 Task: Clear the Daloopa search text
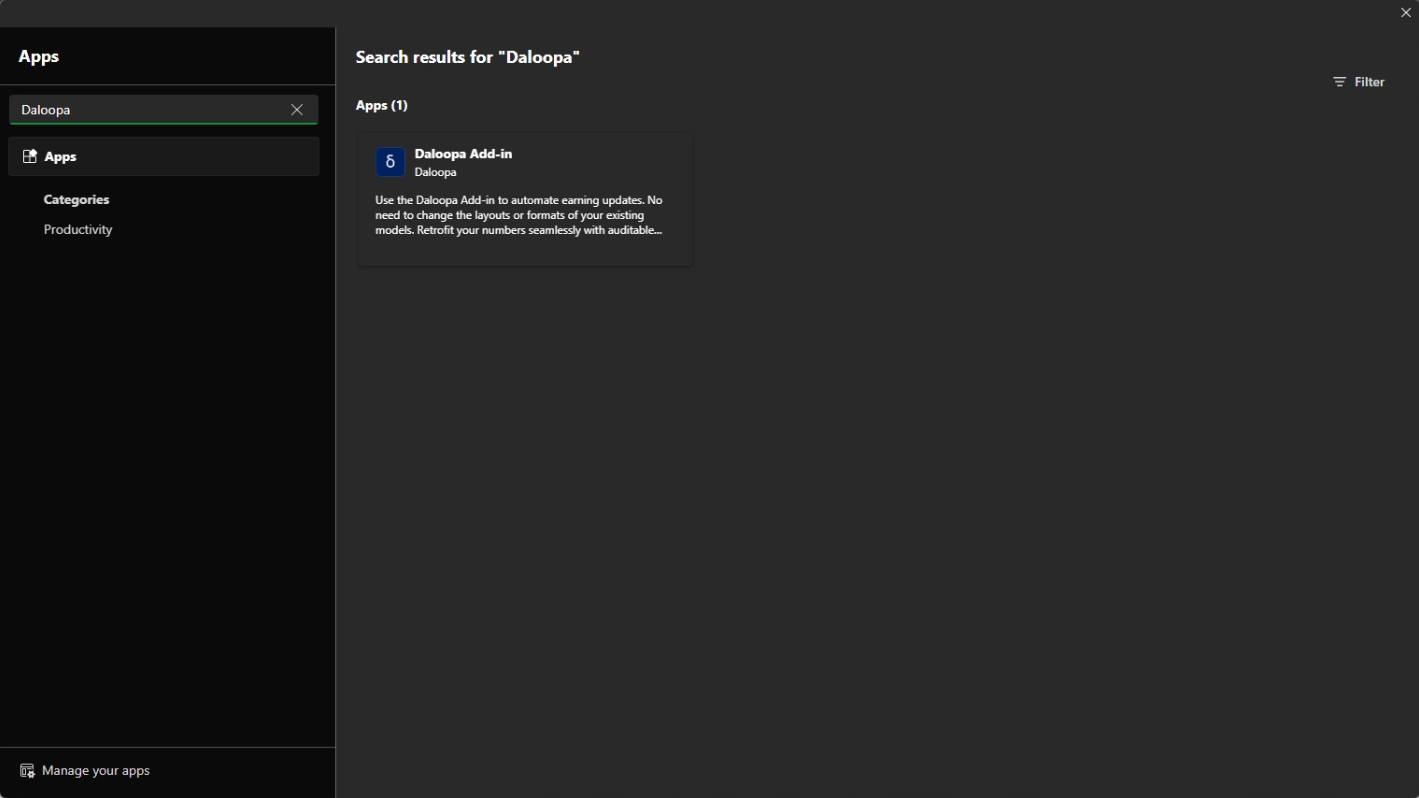[x=296, y=110]
